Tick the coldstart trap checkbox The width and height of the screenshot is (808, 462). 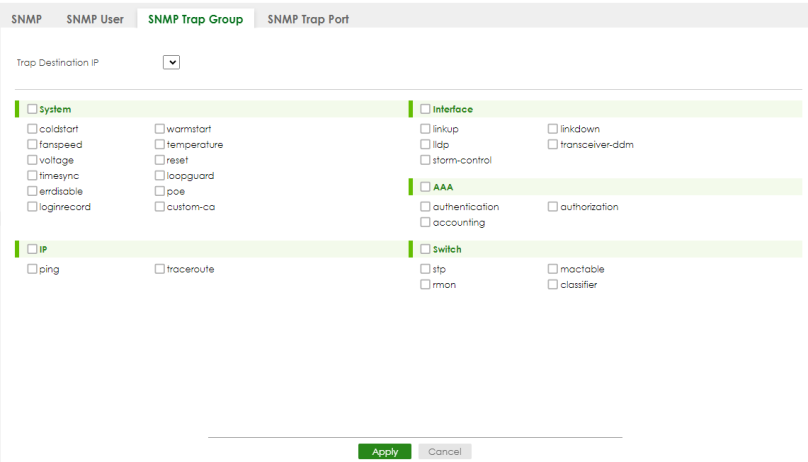(x=32, y=129)
